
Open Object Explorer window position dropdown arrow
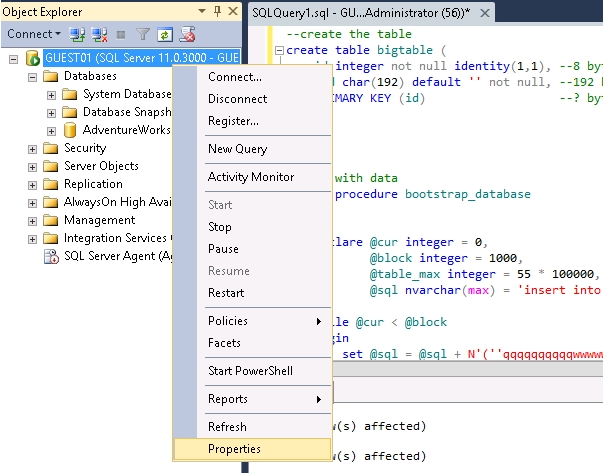pos(203,11)
